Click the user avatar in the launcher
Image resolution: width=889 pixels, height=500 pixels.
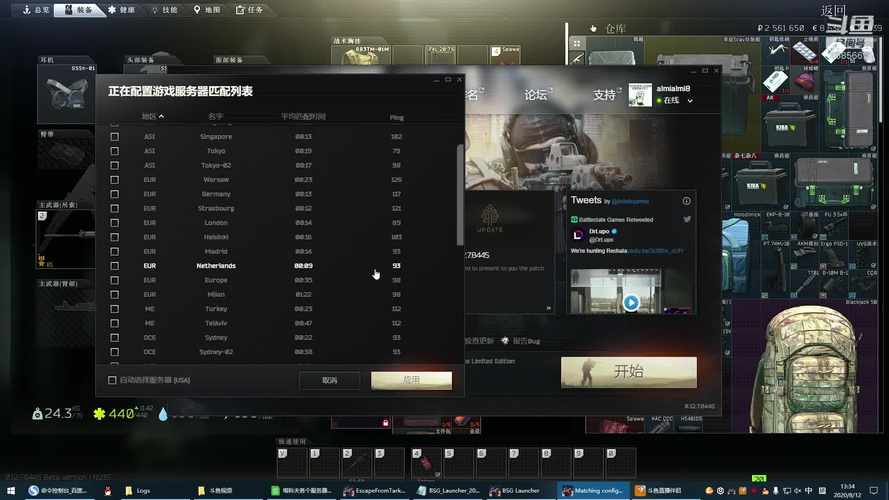tap(640, 95)
